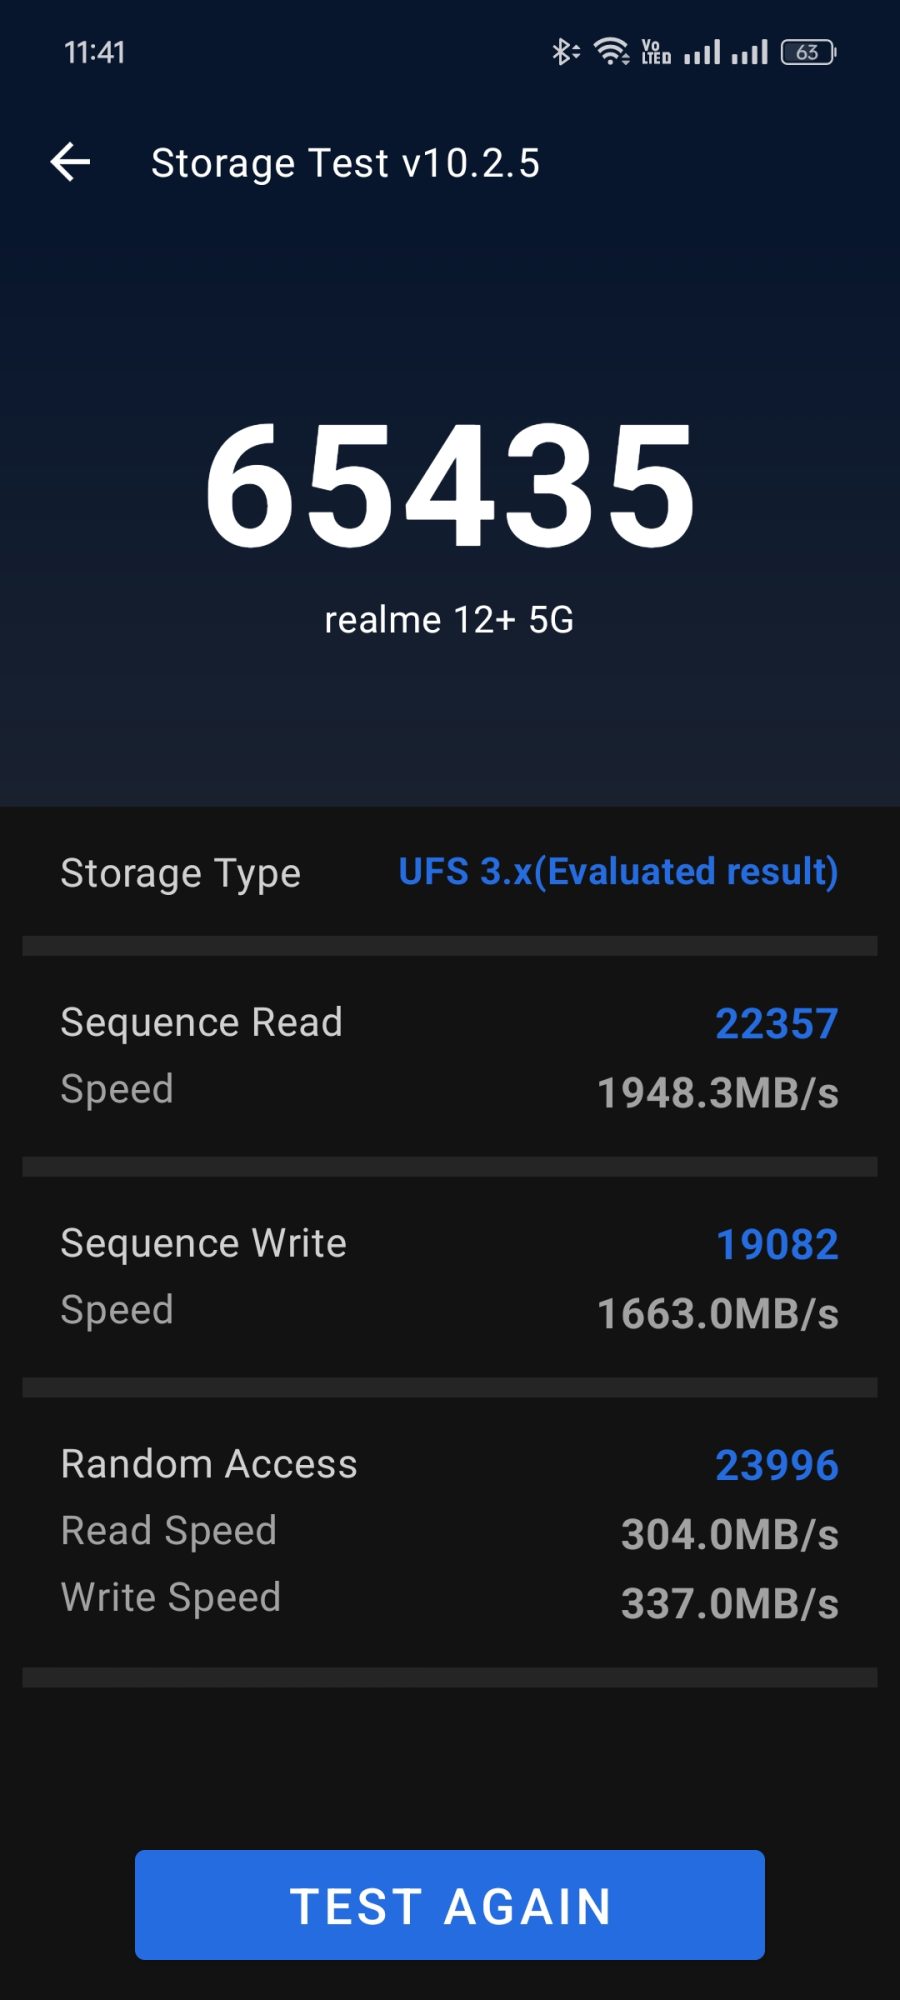Tap the 1663.0MB/s write speed value
Screen dimensions: 900x2000
[x=717, y=1314]
